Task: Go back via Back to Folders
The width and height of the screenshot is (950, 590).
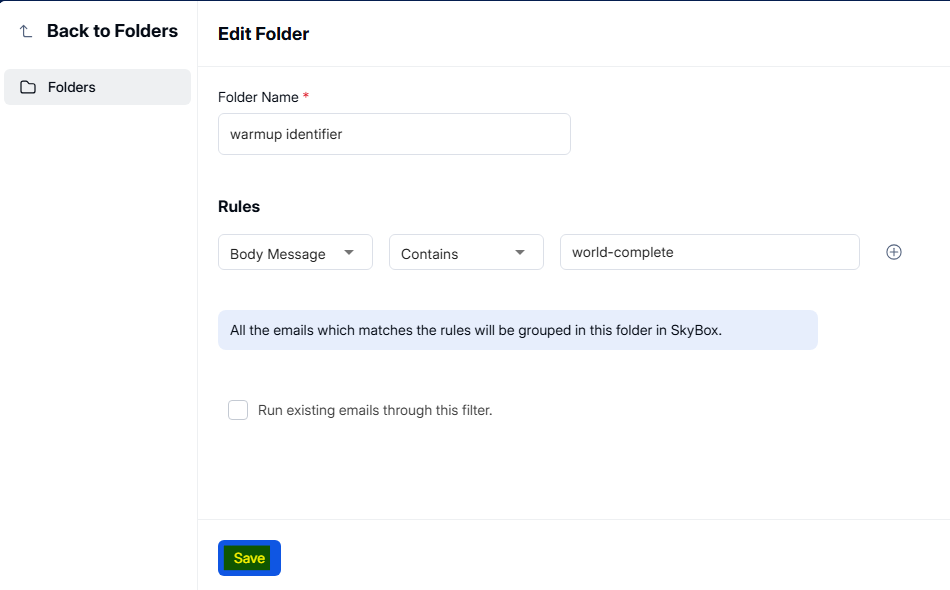Action: 111,31
